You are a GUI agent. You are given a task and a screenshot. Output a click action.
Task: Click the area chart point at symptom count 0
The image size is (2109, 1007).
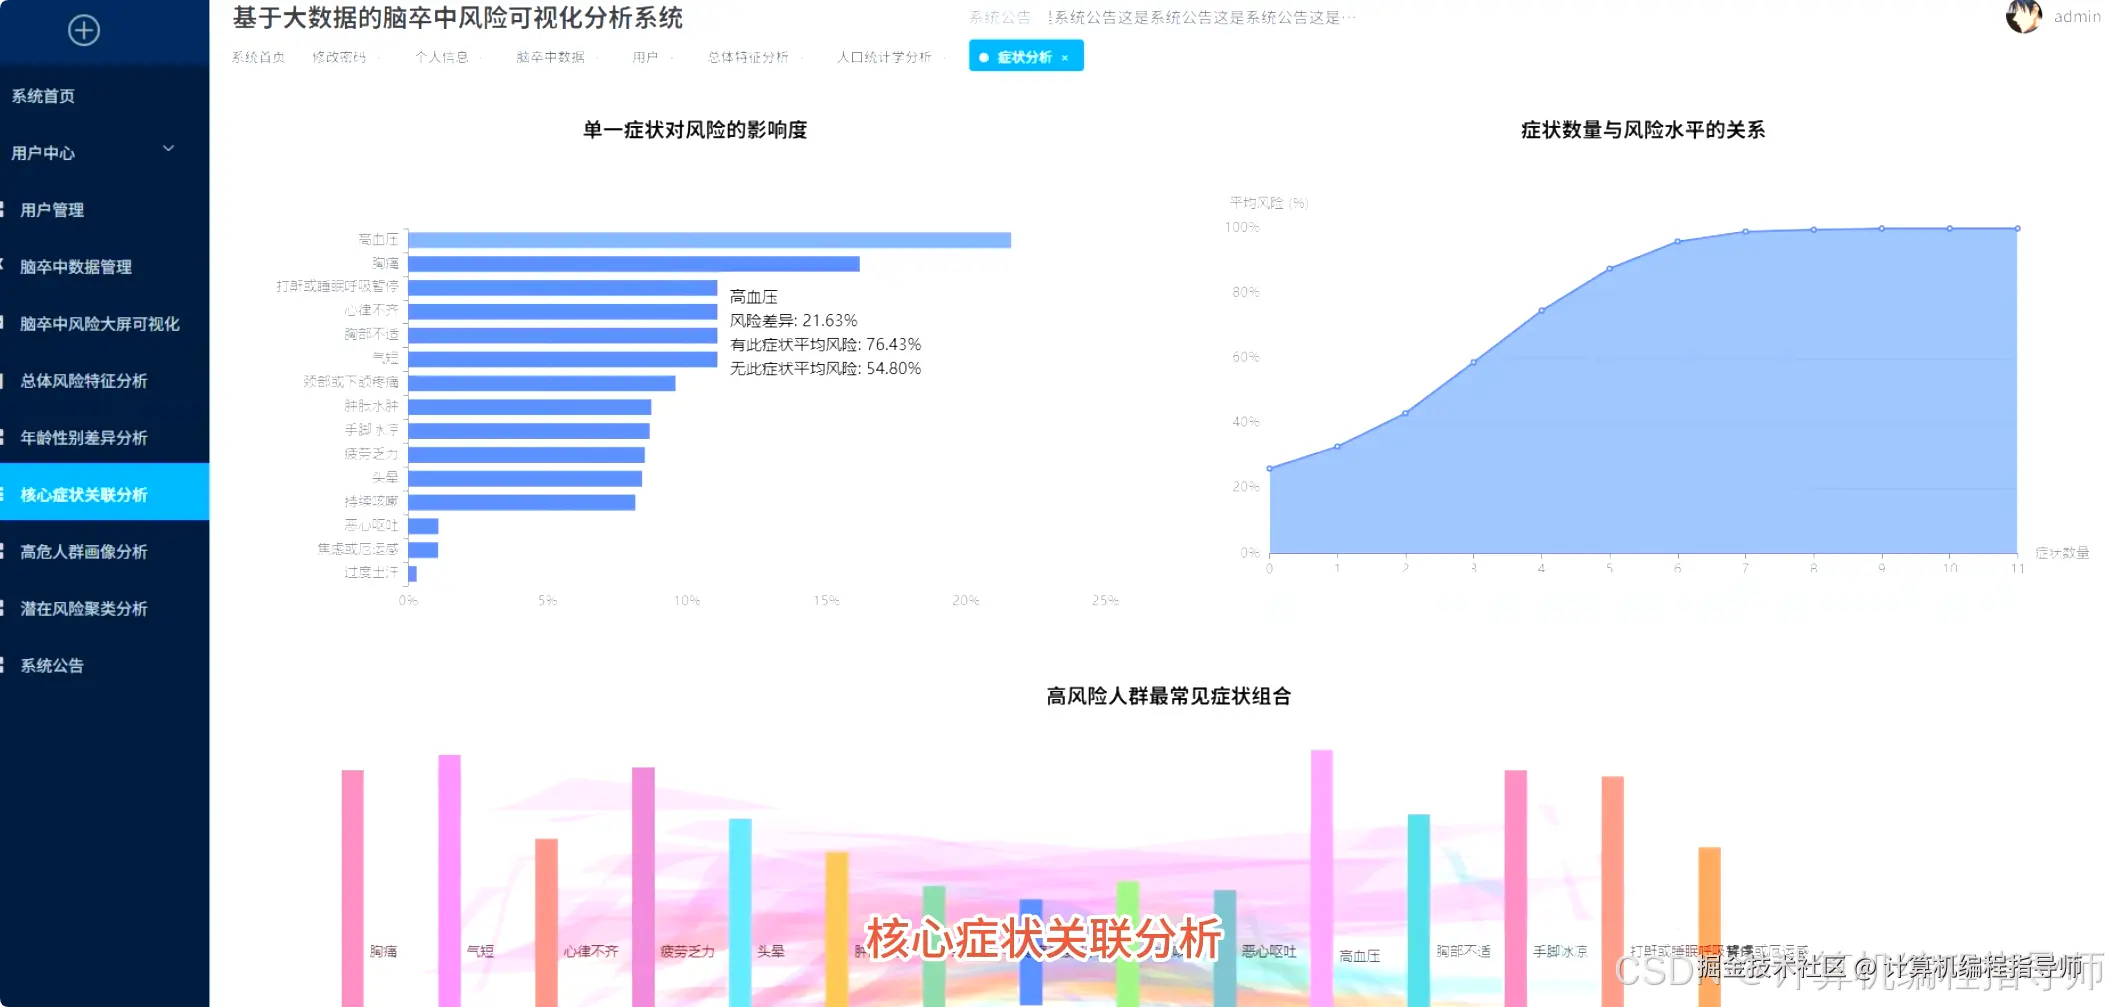[1270, 468]
